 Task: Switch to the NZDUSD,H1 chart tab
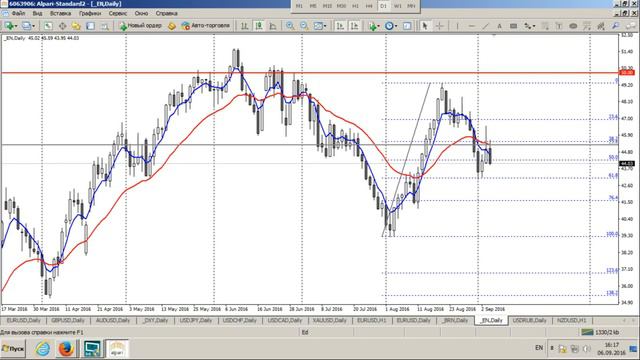pyautogui.click(x=571, y=320)
